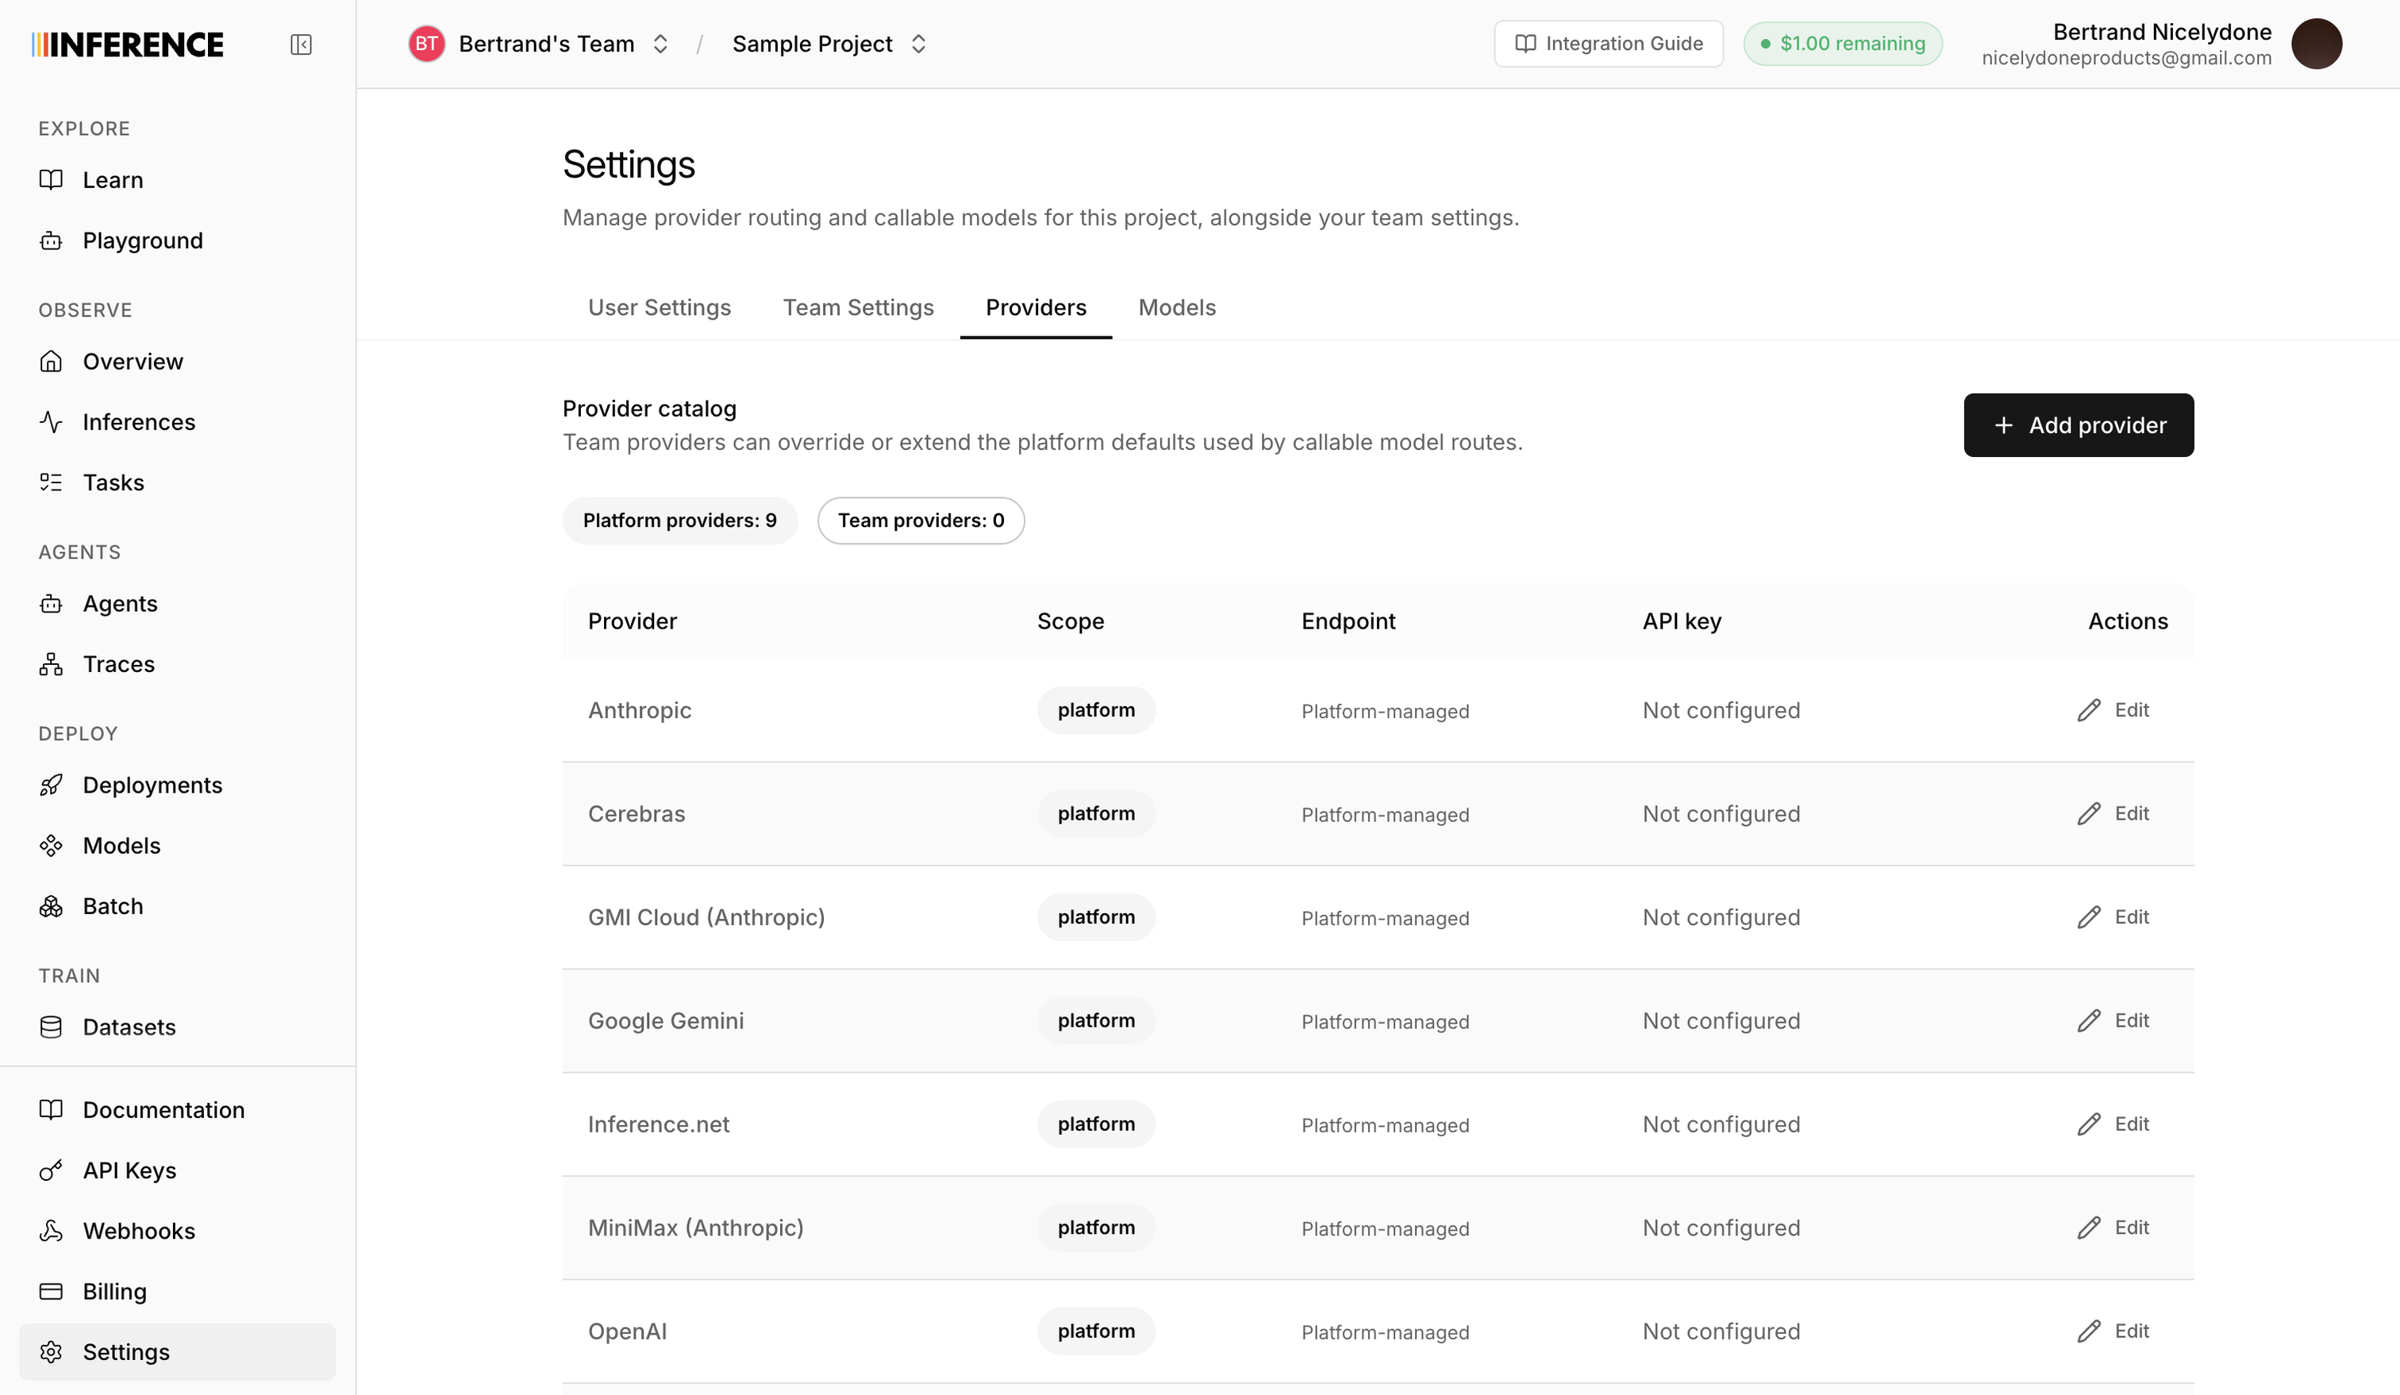2400x1395 pixels.
Task: Open Playground robot icon
Action: pos(51,240)
